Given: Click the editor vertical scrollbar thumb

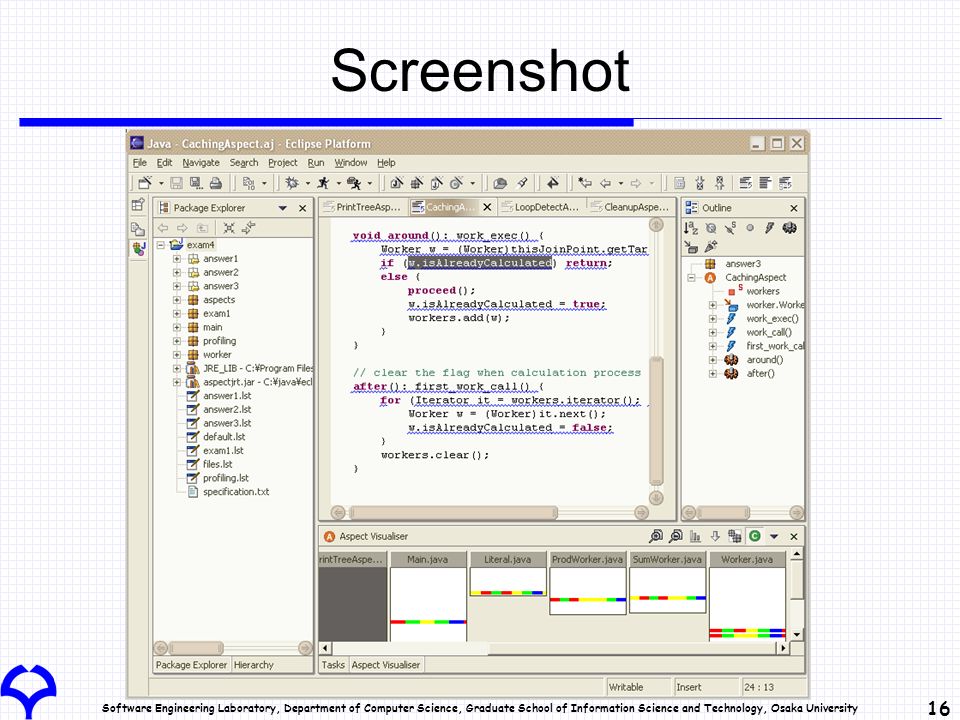Looking at the screenshot, I should tap(656, 421).
